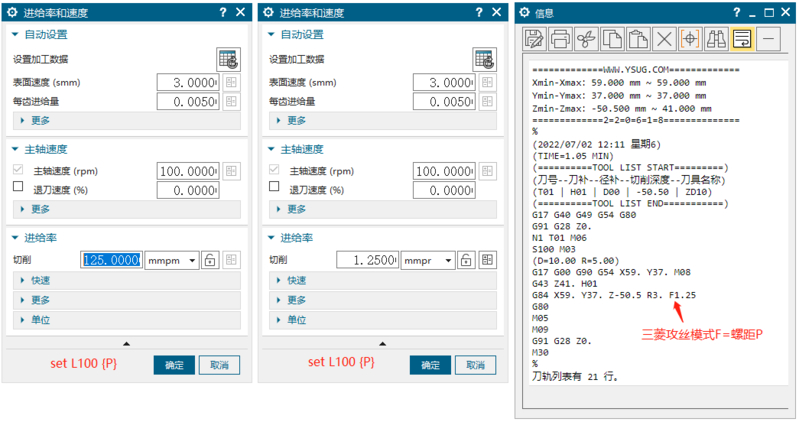Click the line 'G17 G40 G49 G54 G80'
This screenshot has height=422, width=799.
coord(584,215)
